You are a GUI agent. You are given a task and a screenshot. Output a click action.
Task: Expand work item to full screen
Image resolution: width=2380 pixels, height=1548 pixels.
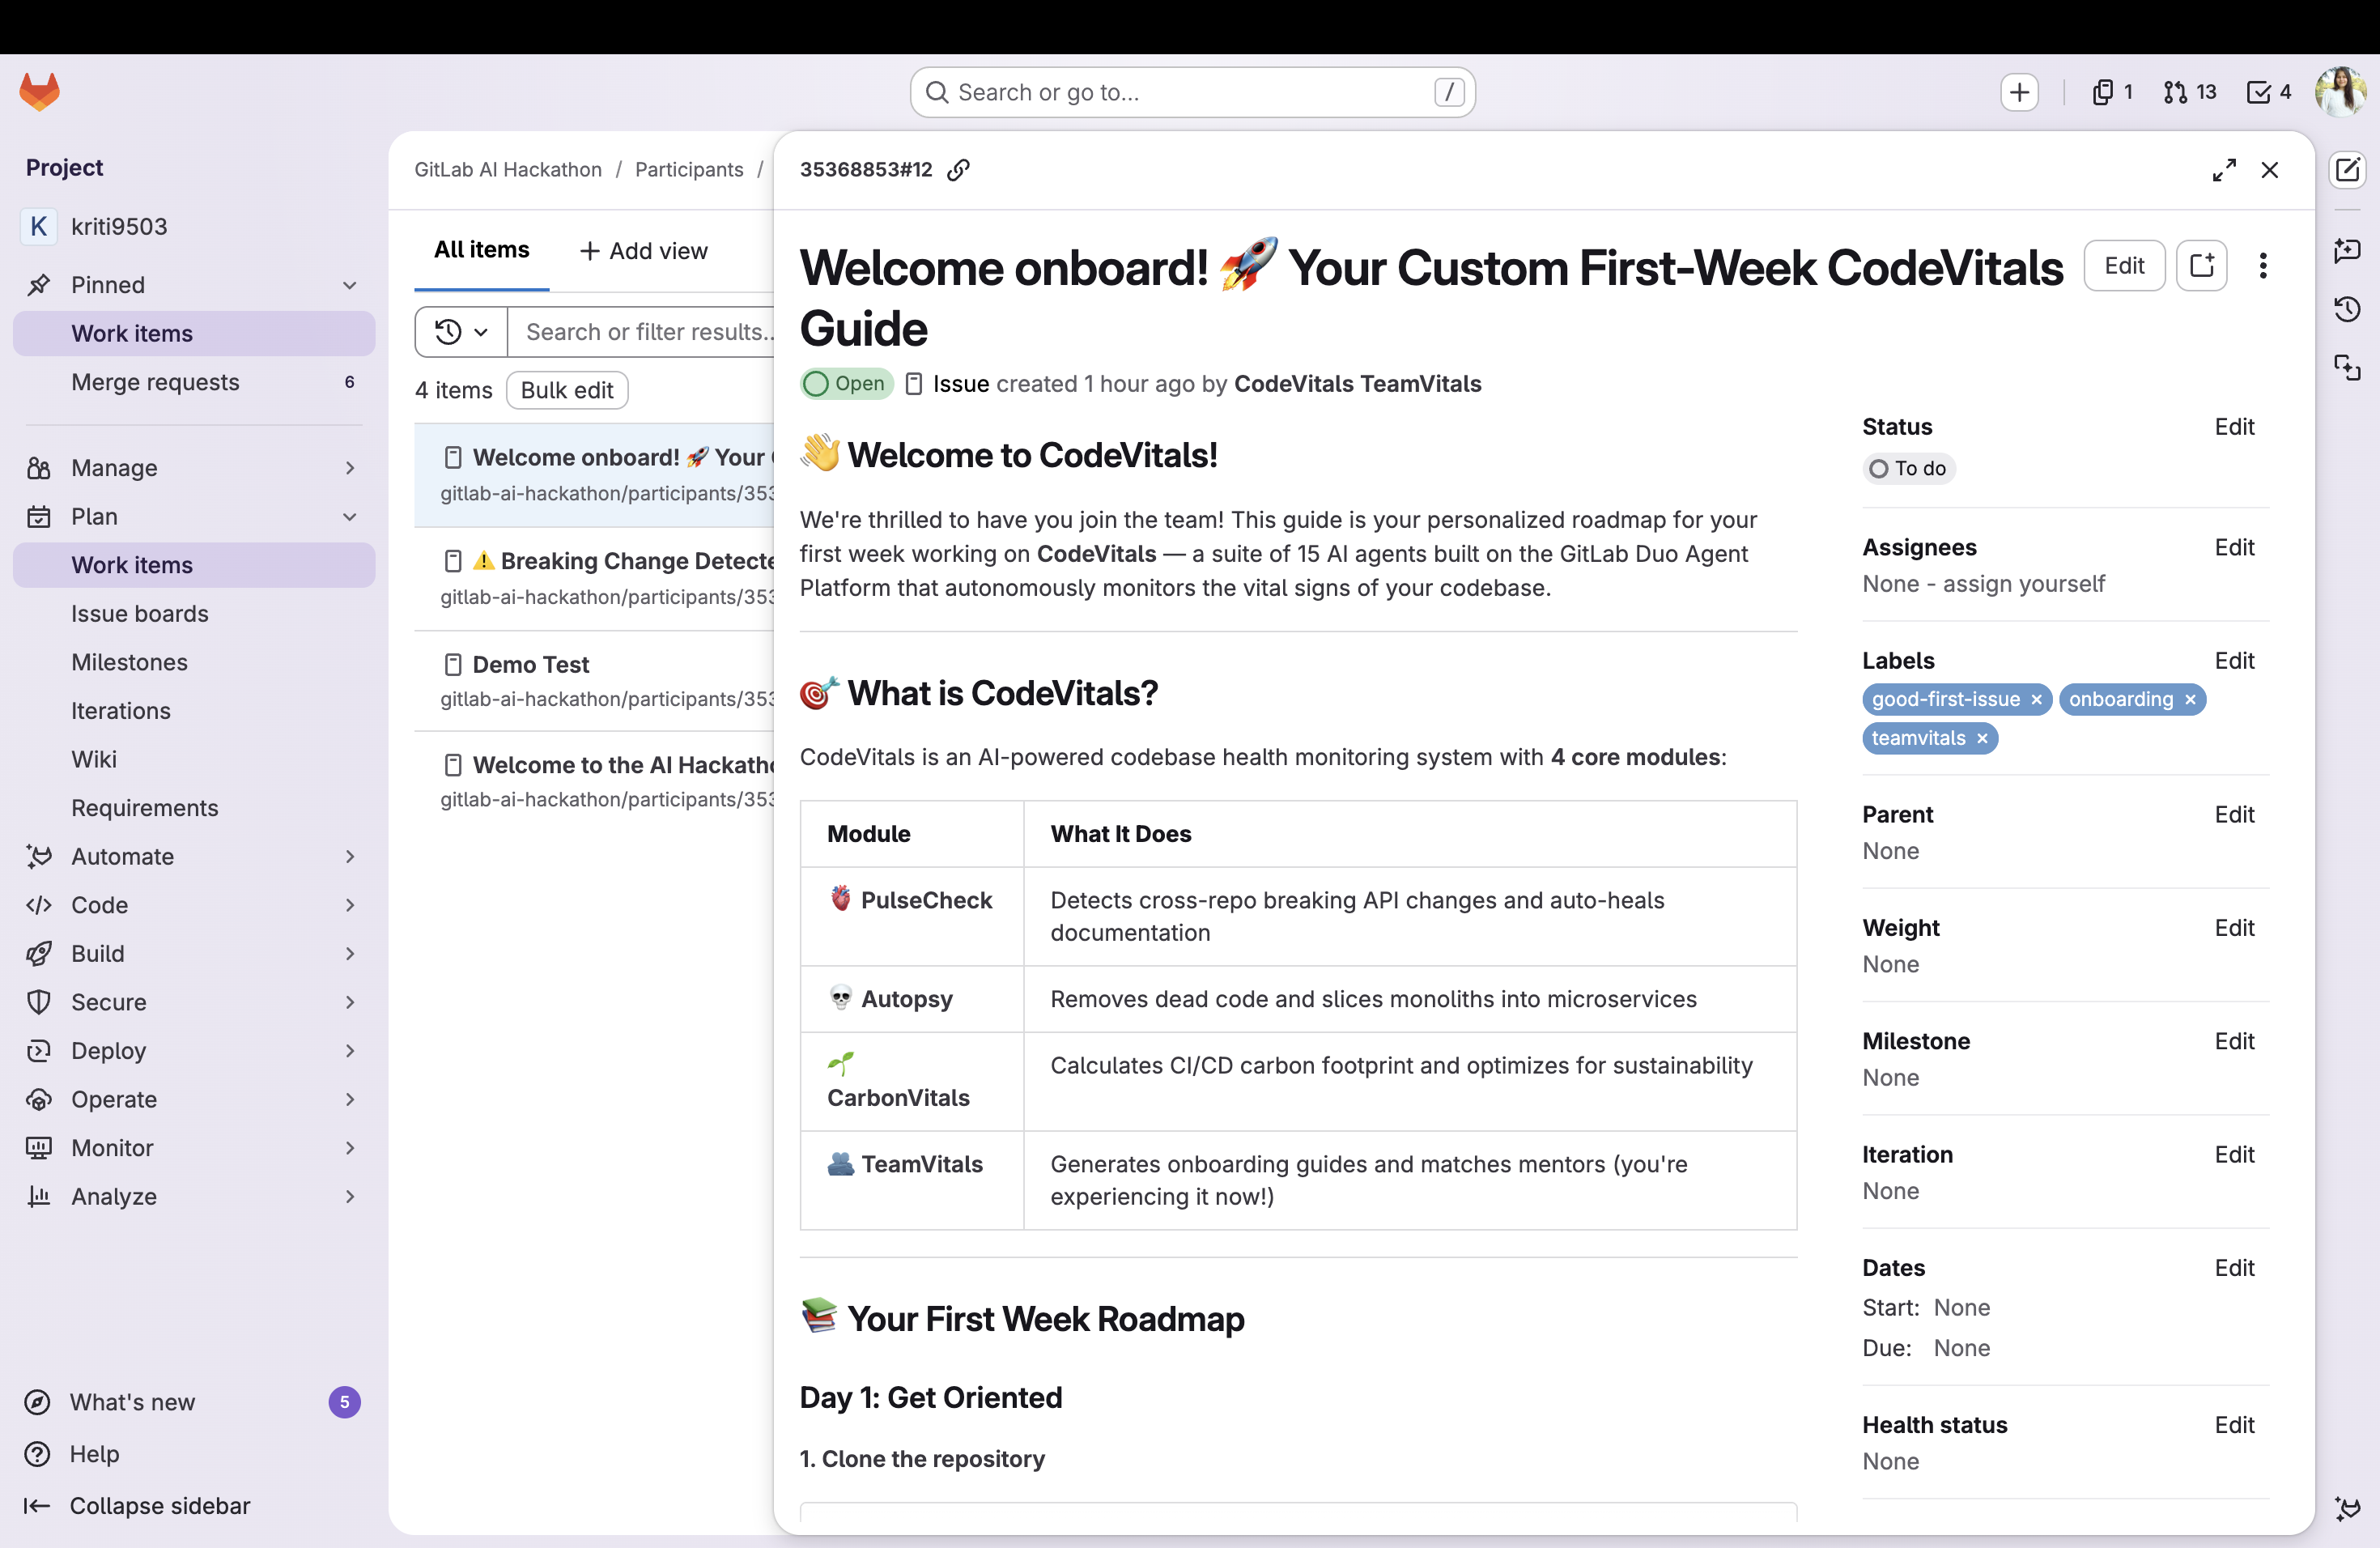point(2223,170)
